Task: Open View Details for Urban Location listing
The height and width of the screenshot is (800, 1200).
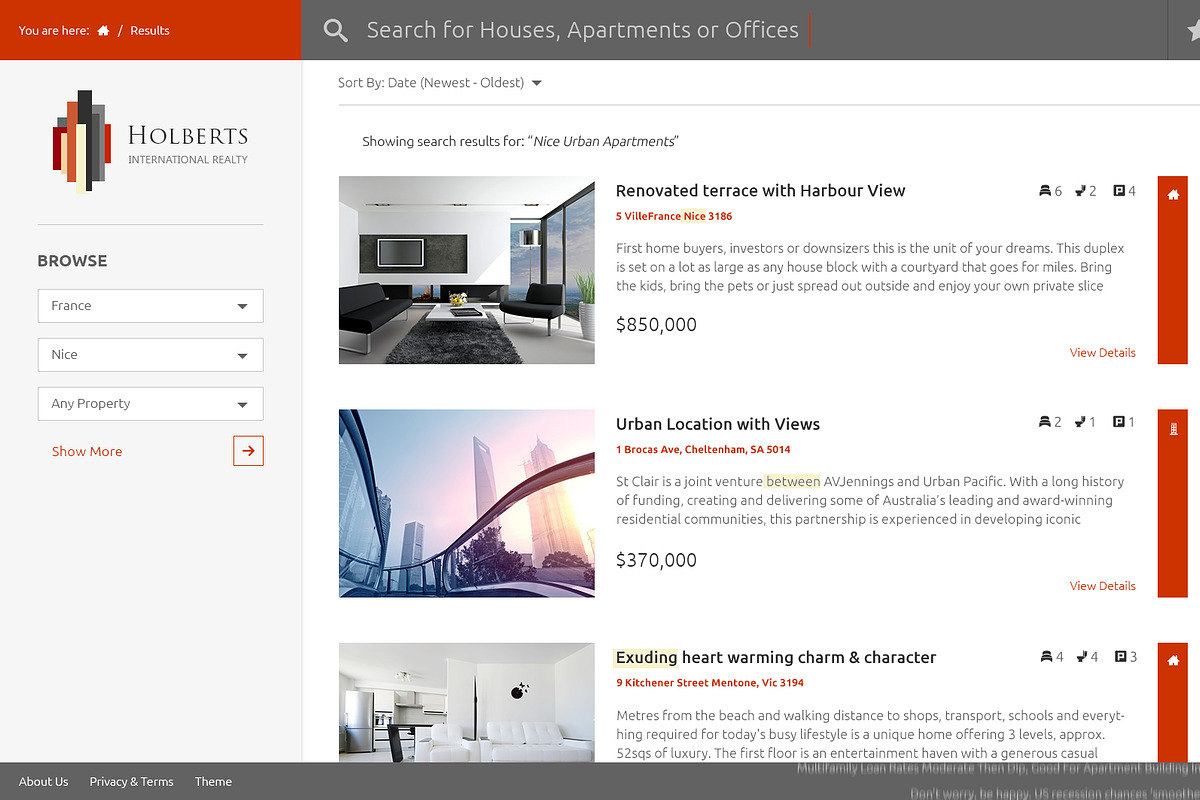Action: 1102,586
